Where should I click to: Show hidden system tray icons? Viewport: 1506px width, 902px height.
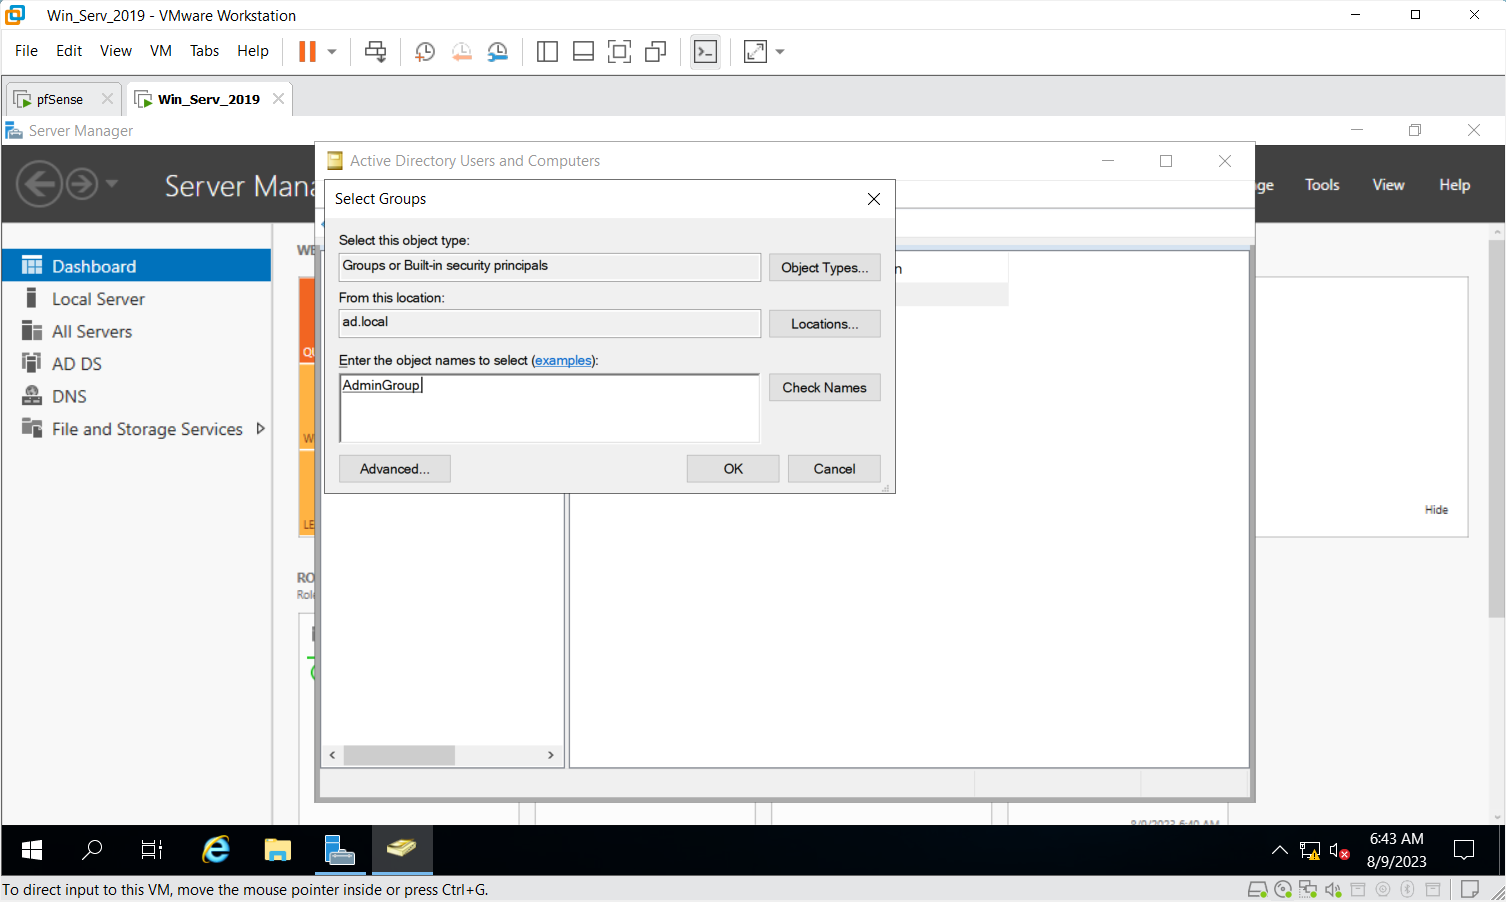[x=1279, y=851]
